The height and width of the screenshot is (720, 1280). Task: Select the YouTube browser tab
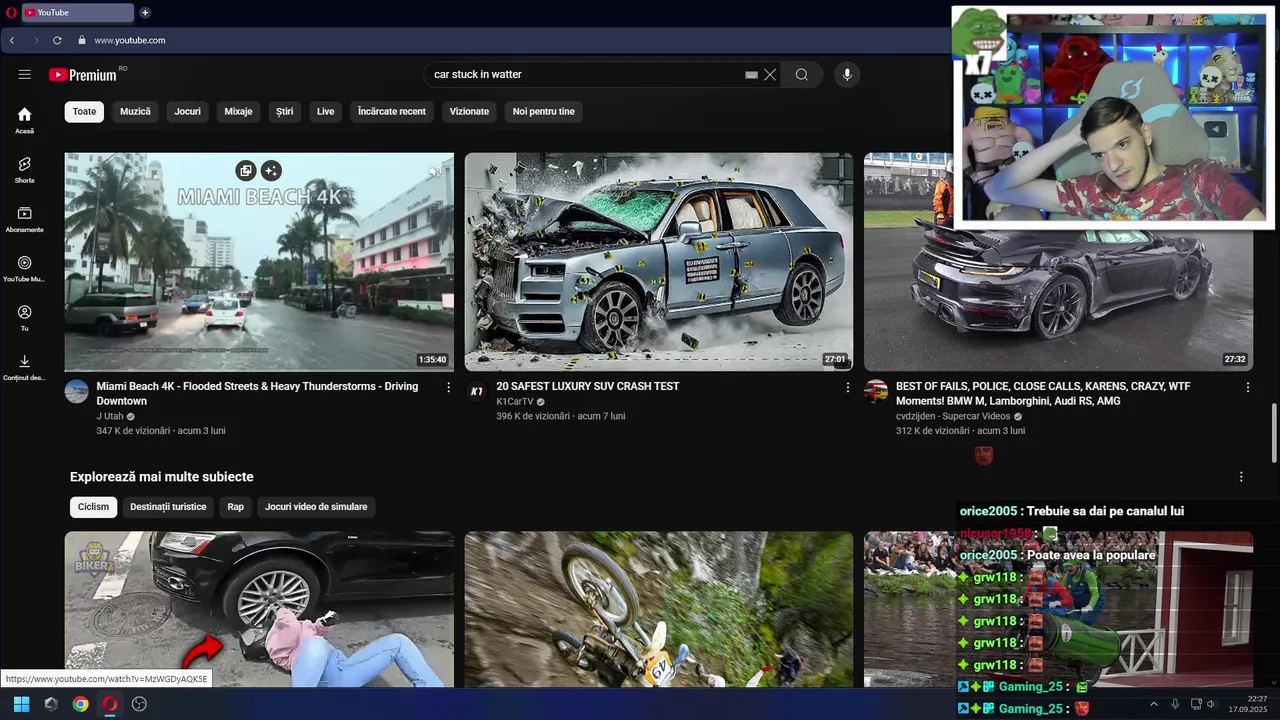(77, 13)
